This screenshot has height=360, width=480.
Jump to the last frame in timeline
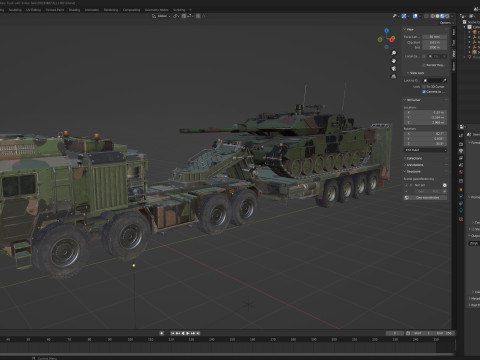tap(198, 333)
